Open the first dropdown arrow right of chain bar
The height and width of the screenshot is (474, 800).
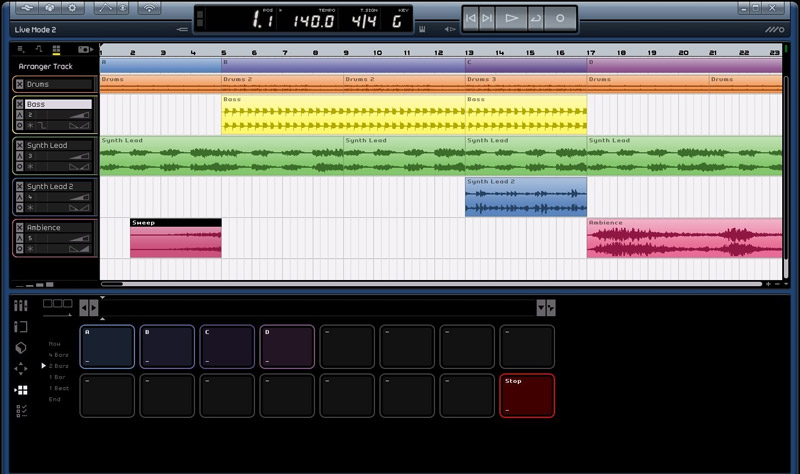pyautogui.click(x=541, y=308)
